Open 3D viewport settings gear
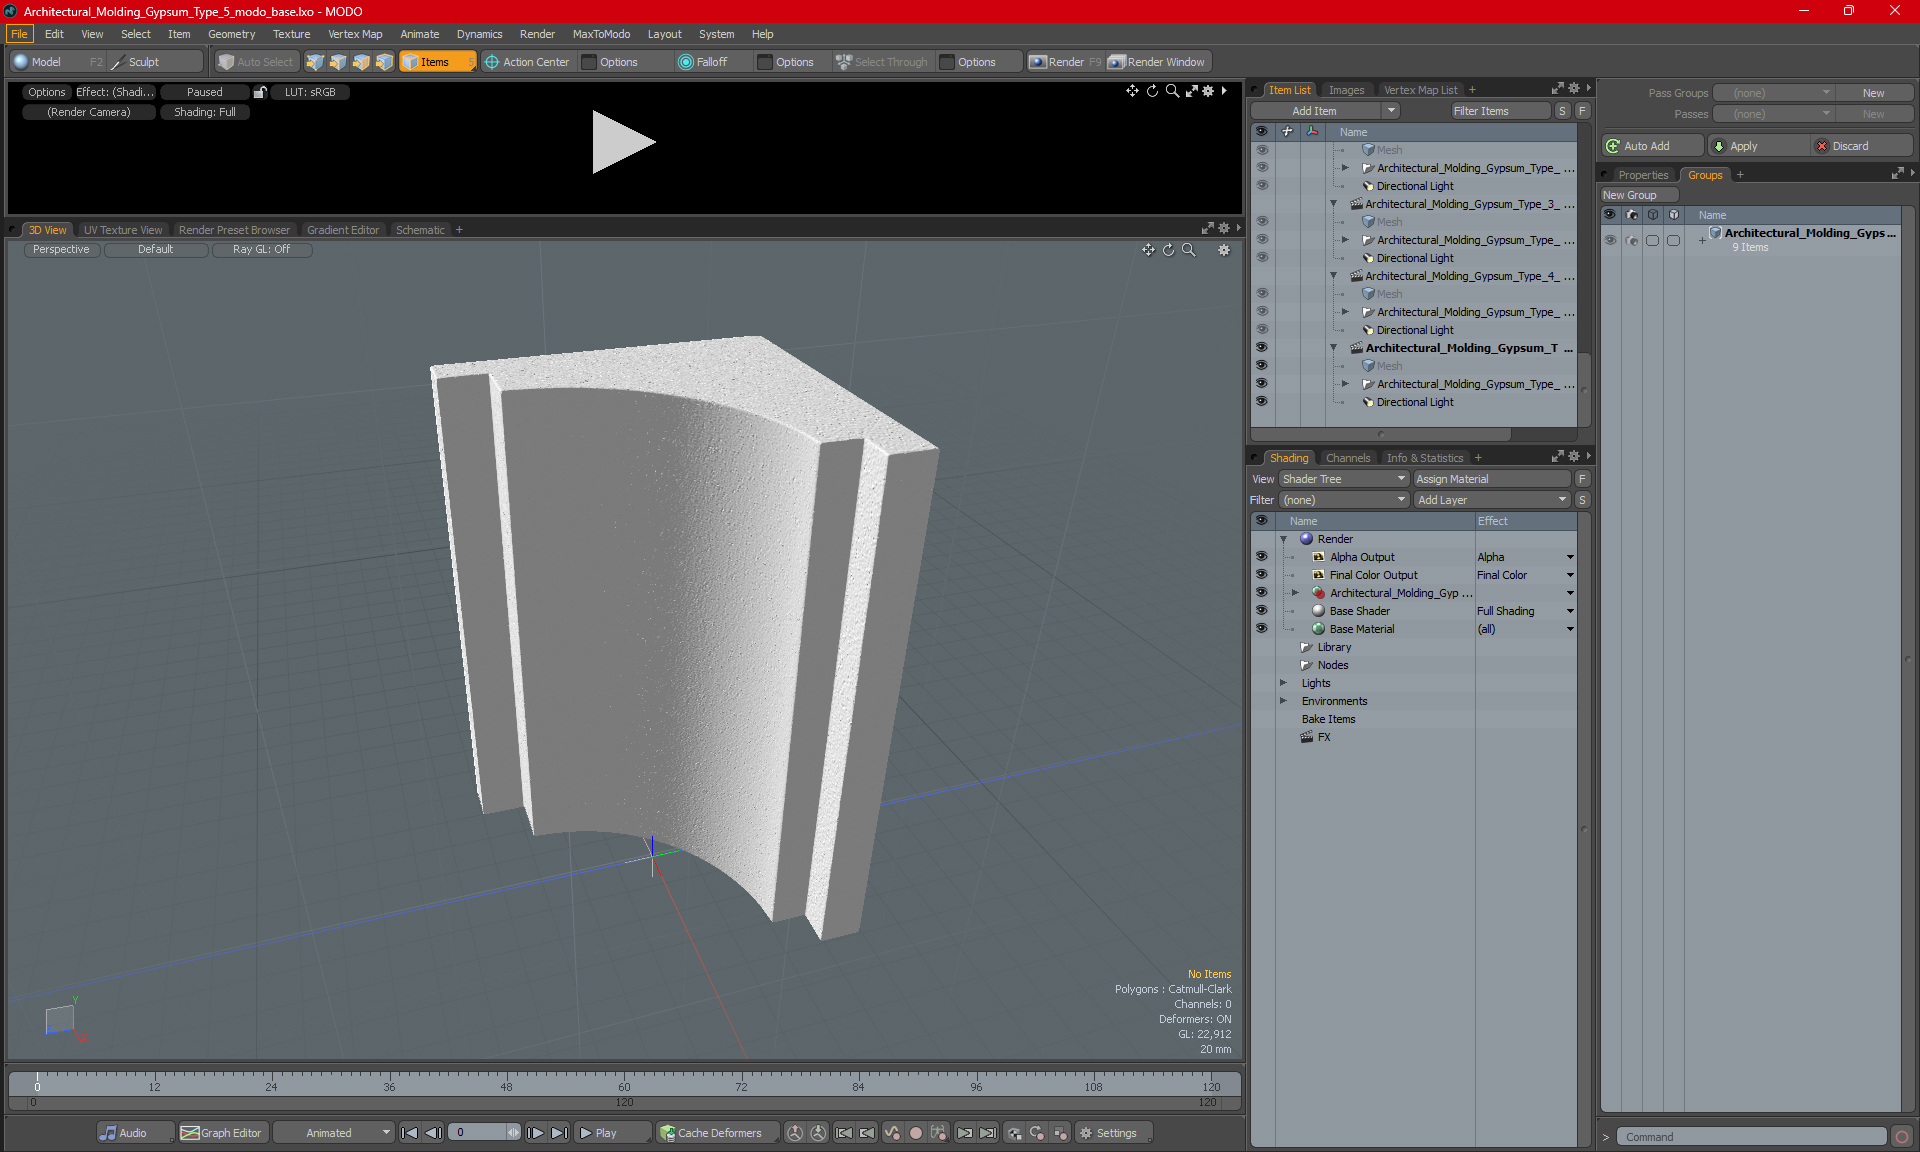Image resolution: width=1920 pixels, height=1152 pixels. point(1224,250)
